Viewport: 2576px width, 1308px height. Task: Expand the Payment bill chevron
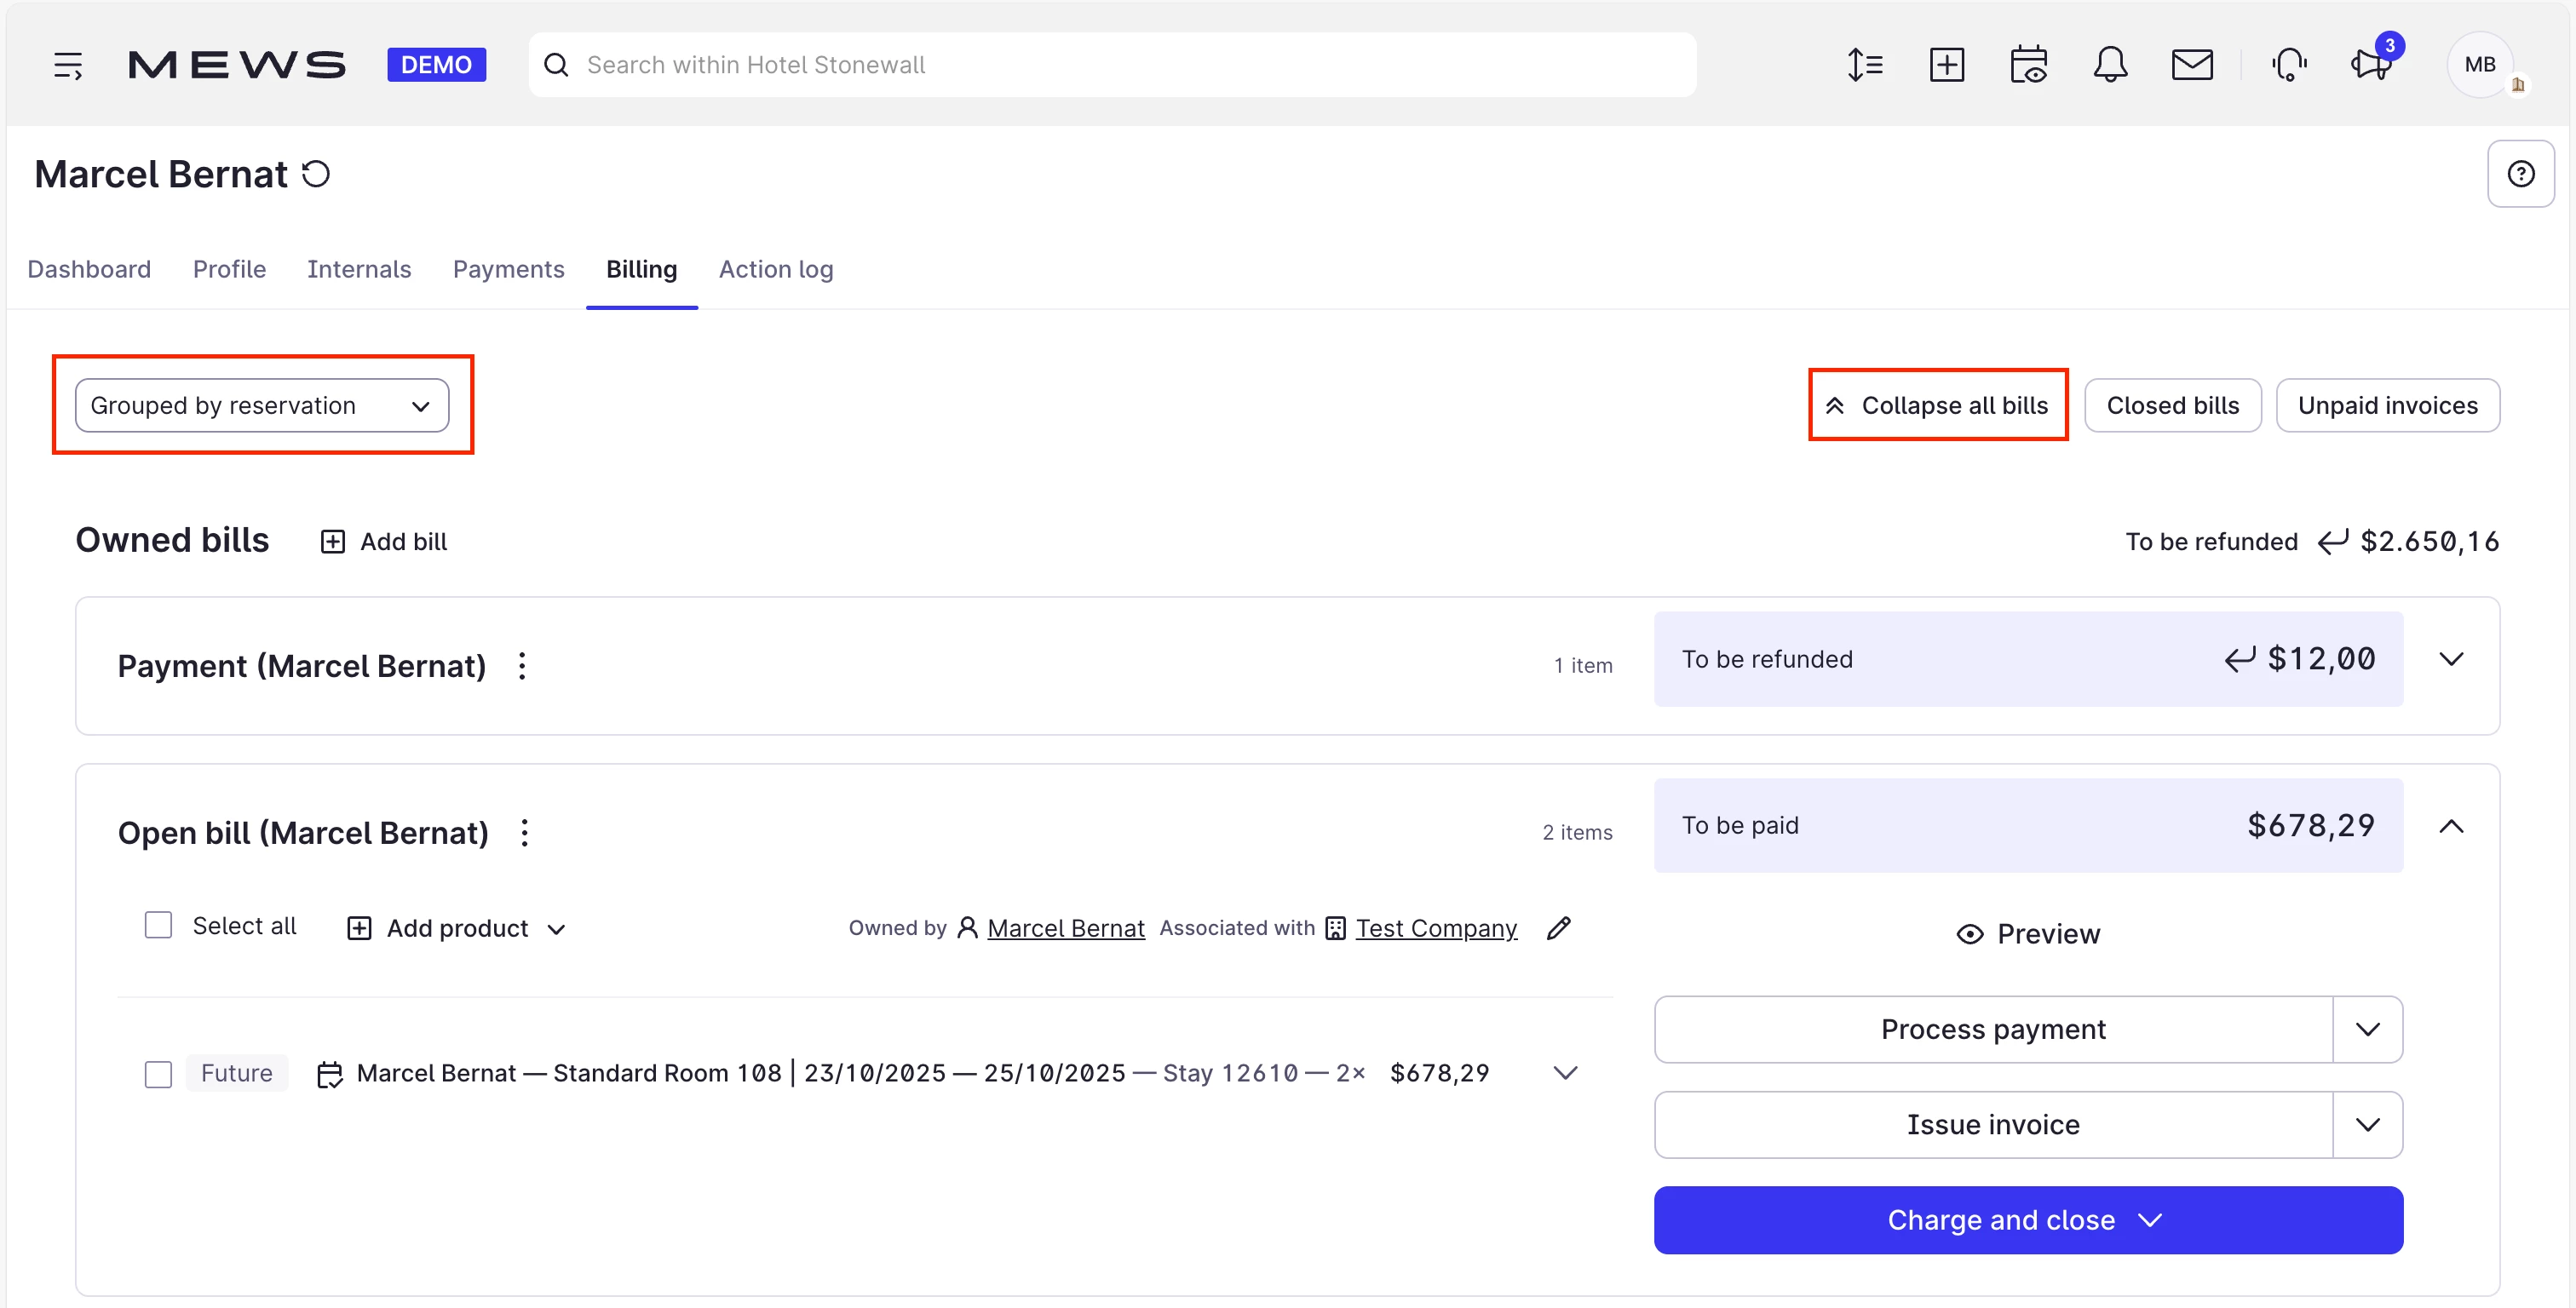pyautogui.click(x=2451, y=659)
